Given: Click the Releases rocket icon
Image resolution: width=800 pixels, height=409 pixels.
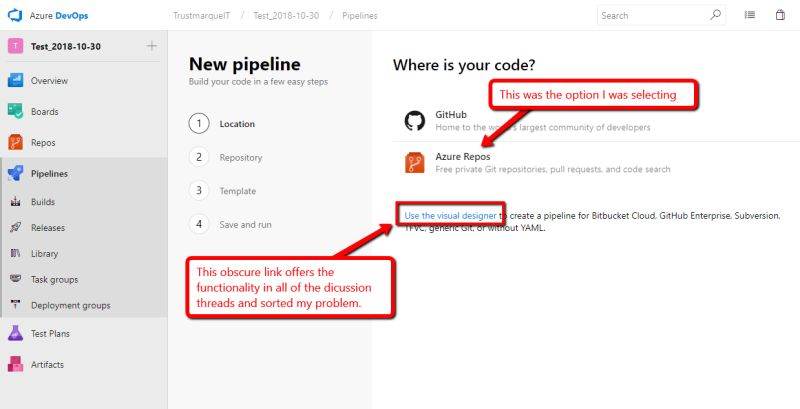Looking at the screenshot, I should click(15, 227).
